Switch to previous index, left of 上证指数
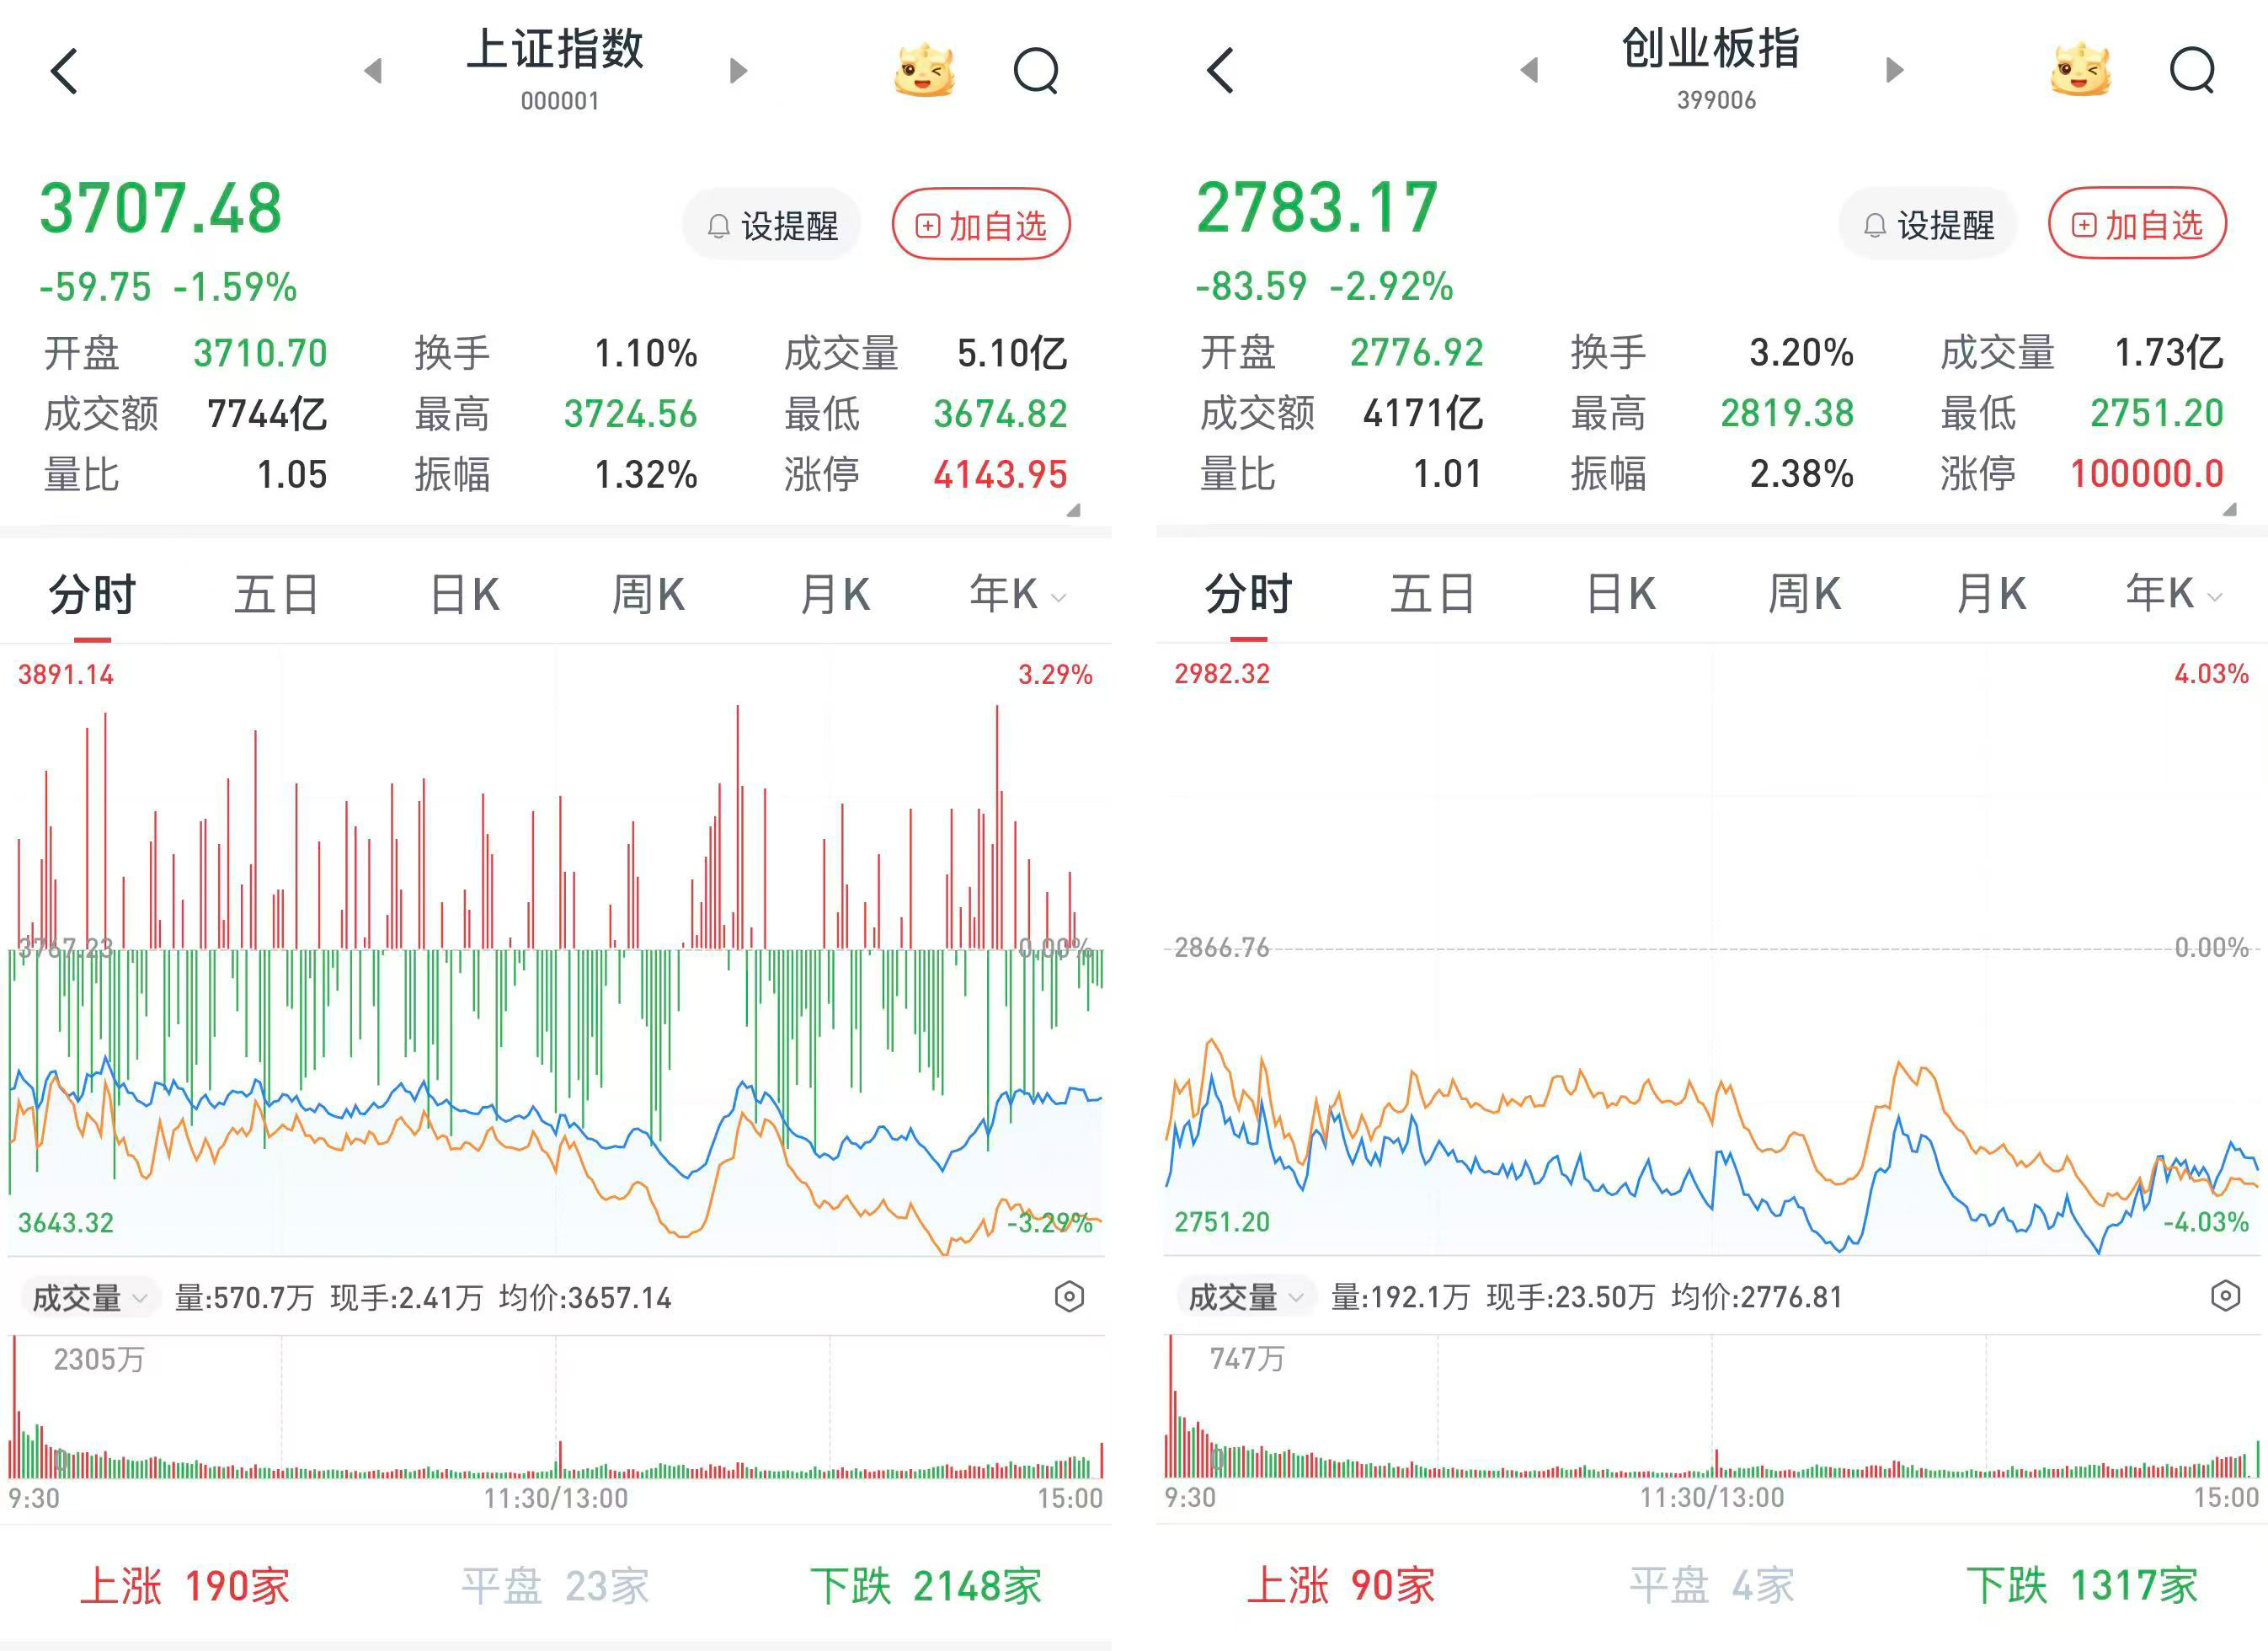Screen dimensions: 2268x1651 tap(373, 71)
